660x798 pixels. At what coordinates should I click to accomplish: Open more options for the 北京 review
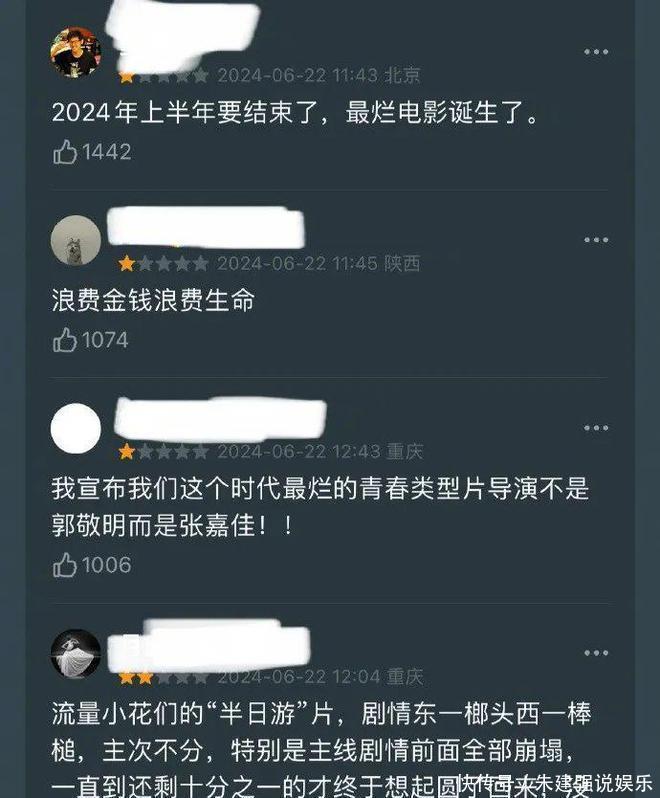click(596, 51)
